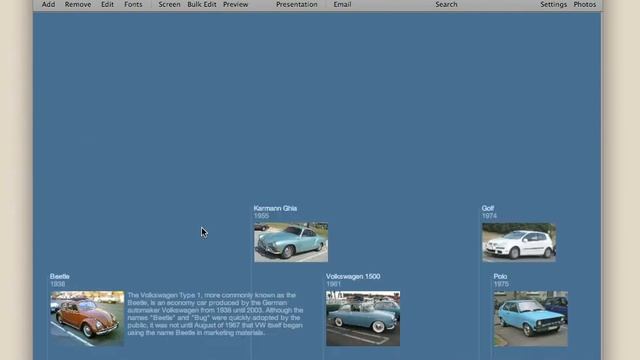Image resolution: width=640 pixels, height=360 pixels.
Task: Start Presentation mode from toolbar
Action: click(297, 4)
